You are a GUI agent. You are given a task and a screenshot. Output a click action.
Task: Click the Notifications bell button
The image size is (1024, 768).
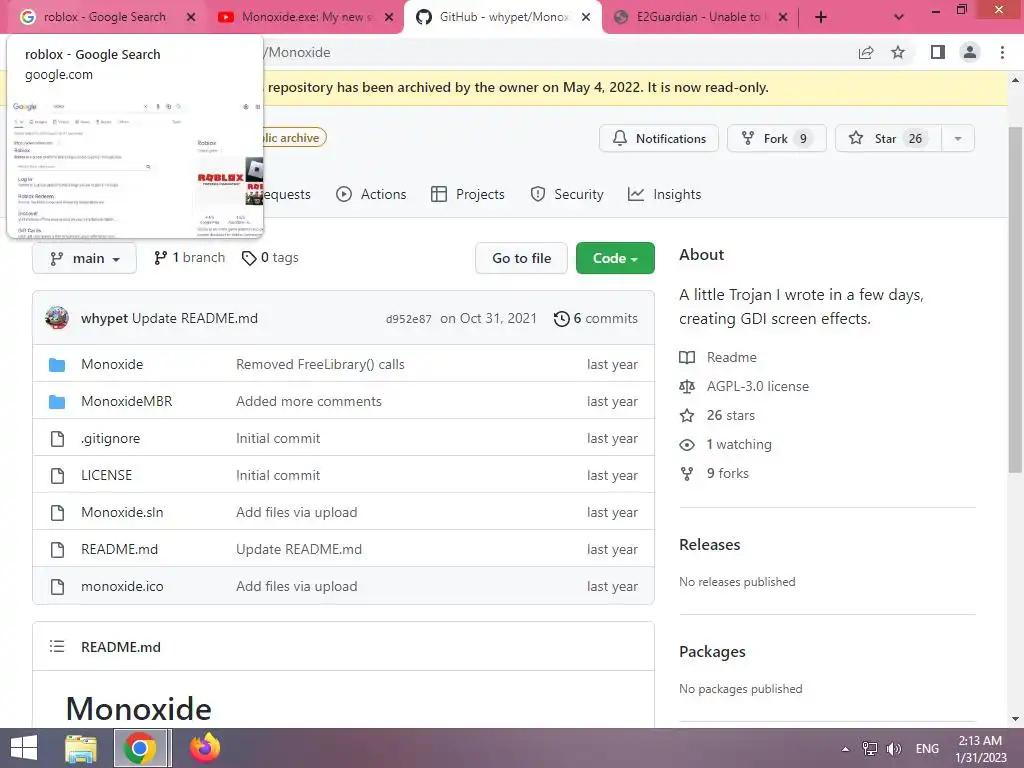coord(659,138)
